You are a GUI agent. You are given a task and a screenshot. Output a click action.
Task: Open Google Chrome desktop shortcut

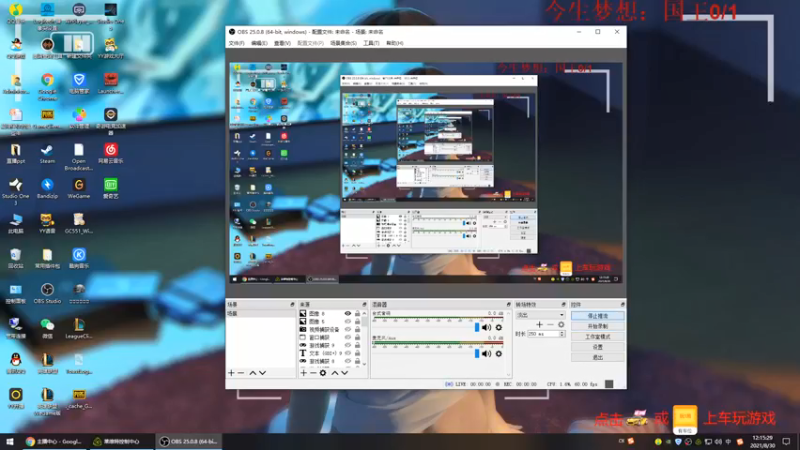click(47, 87)
